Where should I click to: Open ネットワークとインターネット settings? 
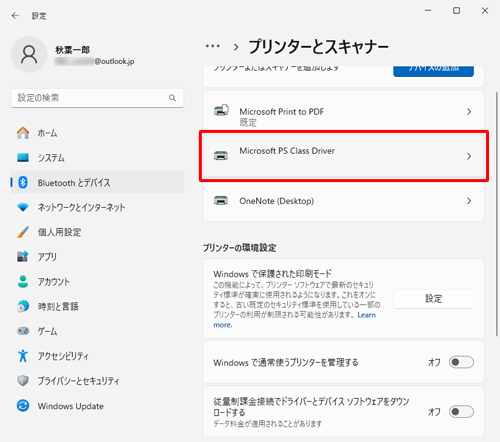coord(97,207)
